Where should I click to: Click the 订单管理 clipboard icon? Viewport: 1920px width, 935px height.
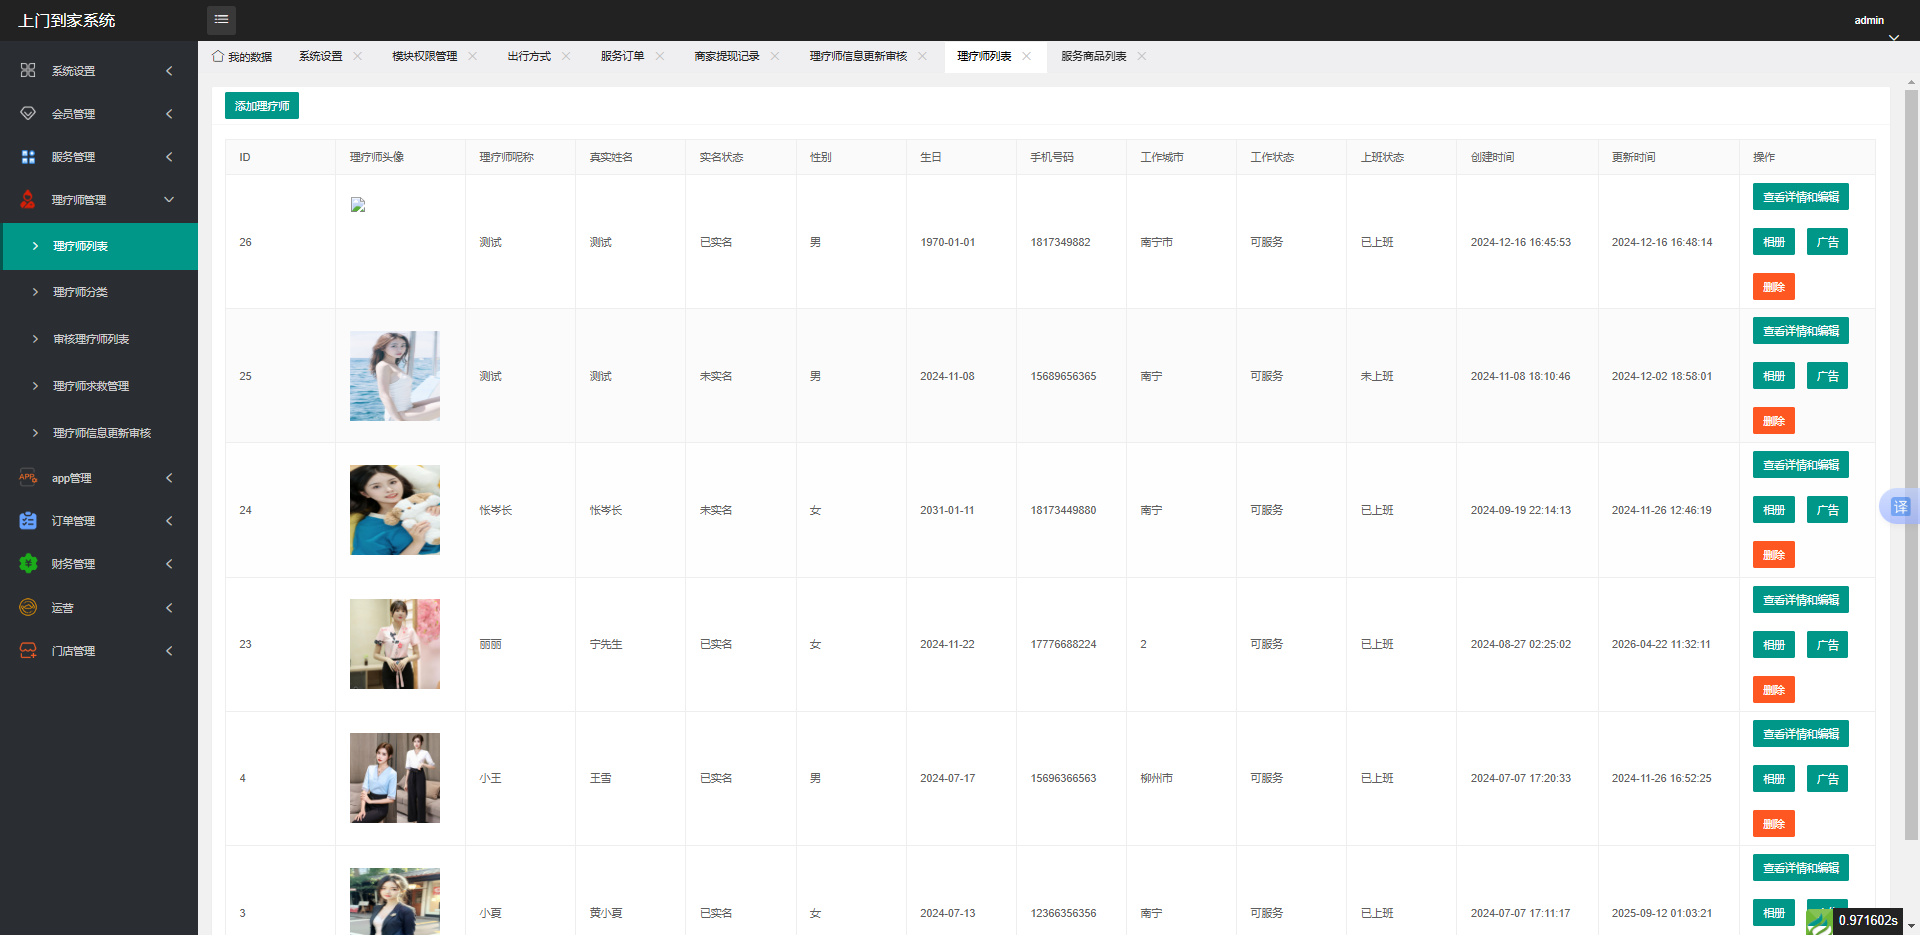point(28,521)
